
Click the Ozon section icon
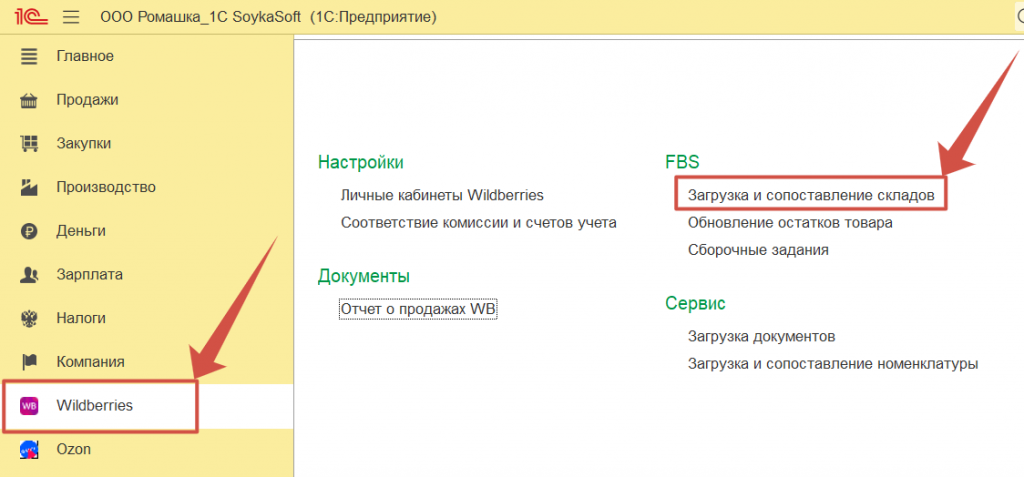[x=29, y=450]
